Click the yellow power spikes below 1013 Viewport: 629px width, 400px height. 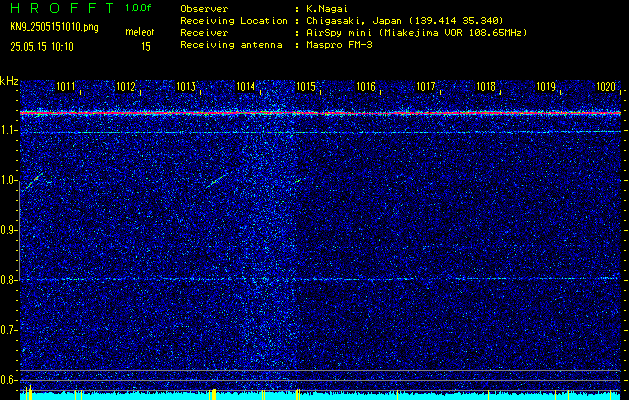click(213, 394)
